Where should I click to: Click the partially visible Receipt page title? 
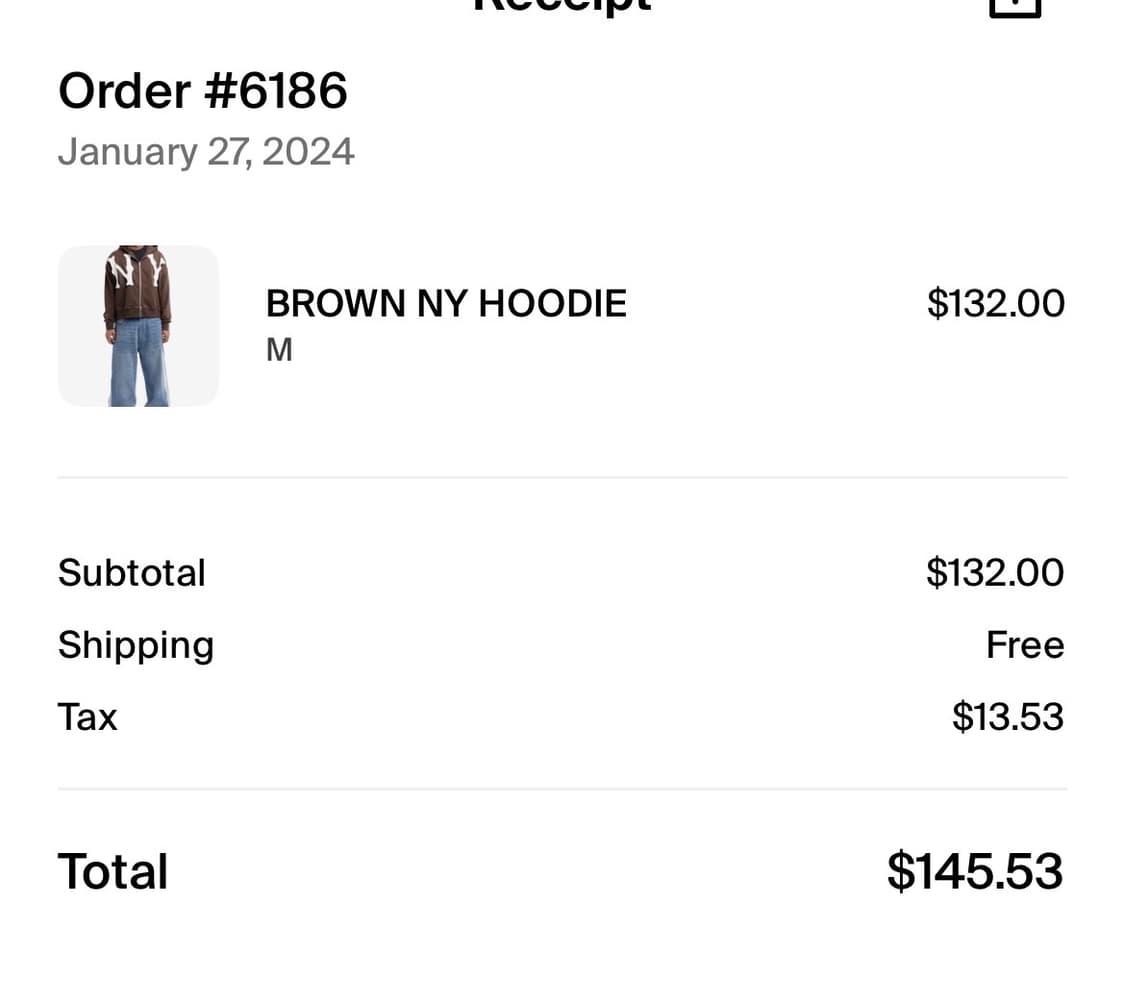pos(562,6)
